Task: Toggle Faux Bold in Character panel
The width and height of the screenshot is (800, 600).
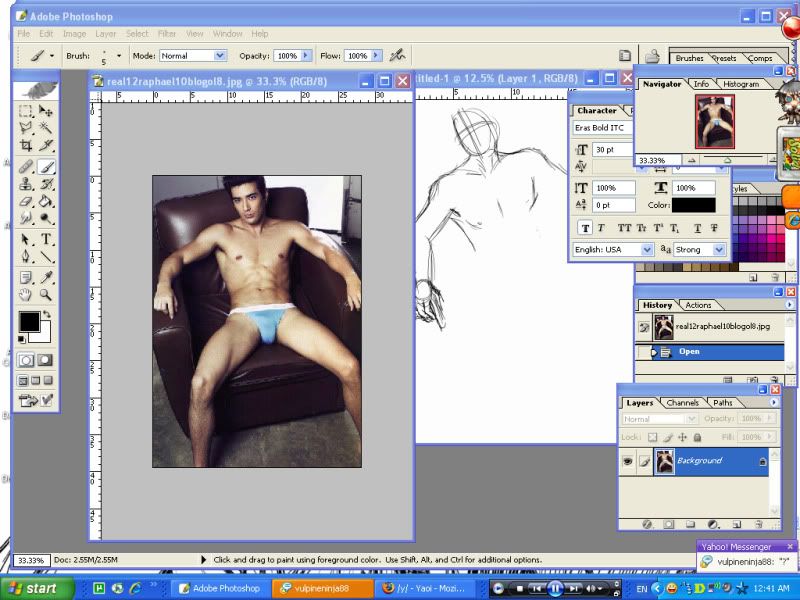Action: (x=585, y=227)
